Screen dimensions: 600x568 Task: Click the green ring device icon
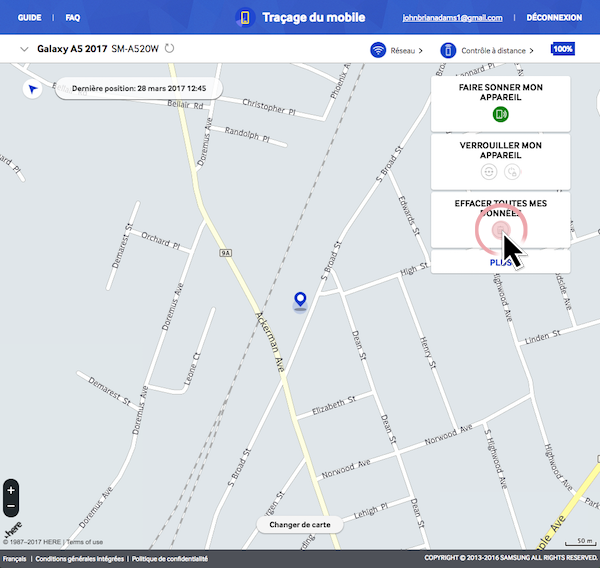point(501,114)
